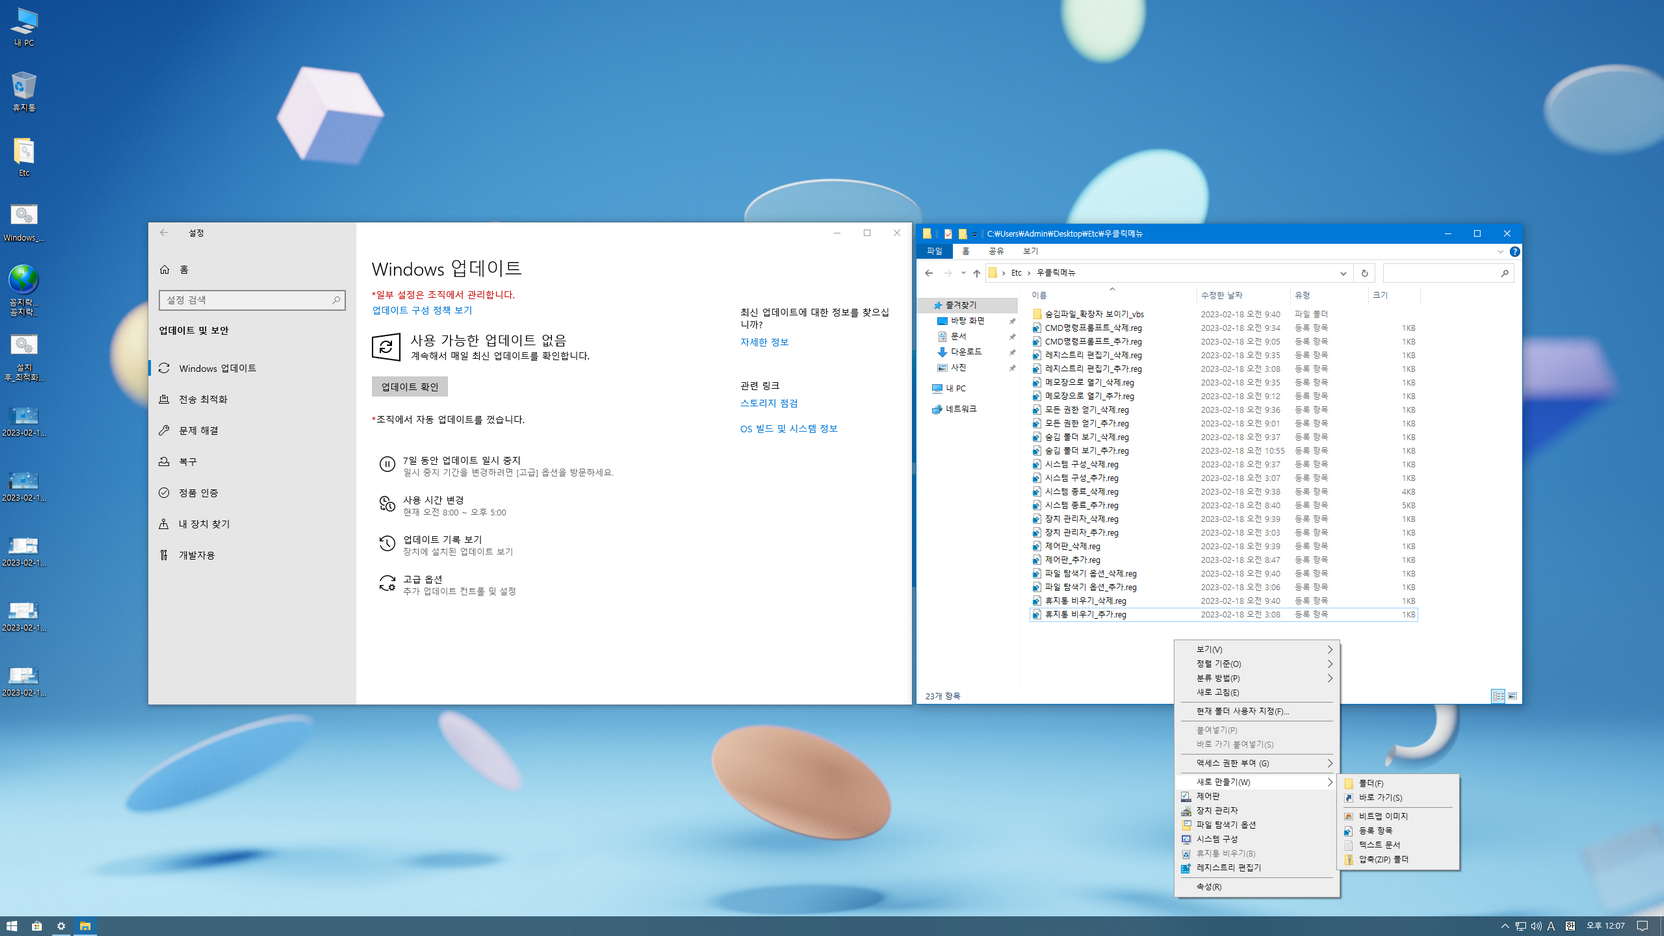Open OS 빌드 및 시스템 정보 link
Viewport: 1664px width, 936px height.
coord(789,428)
